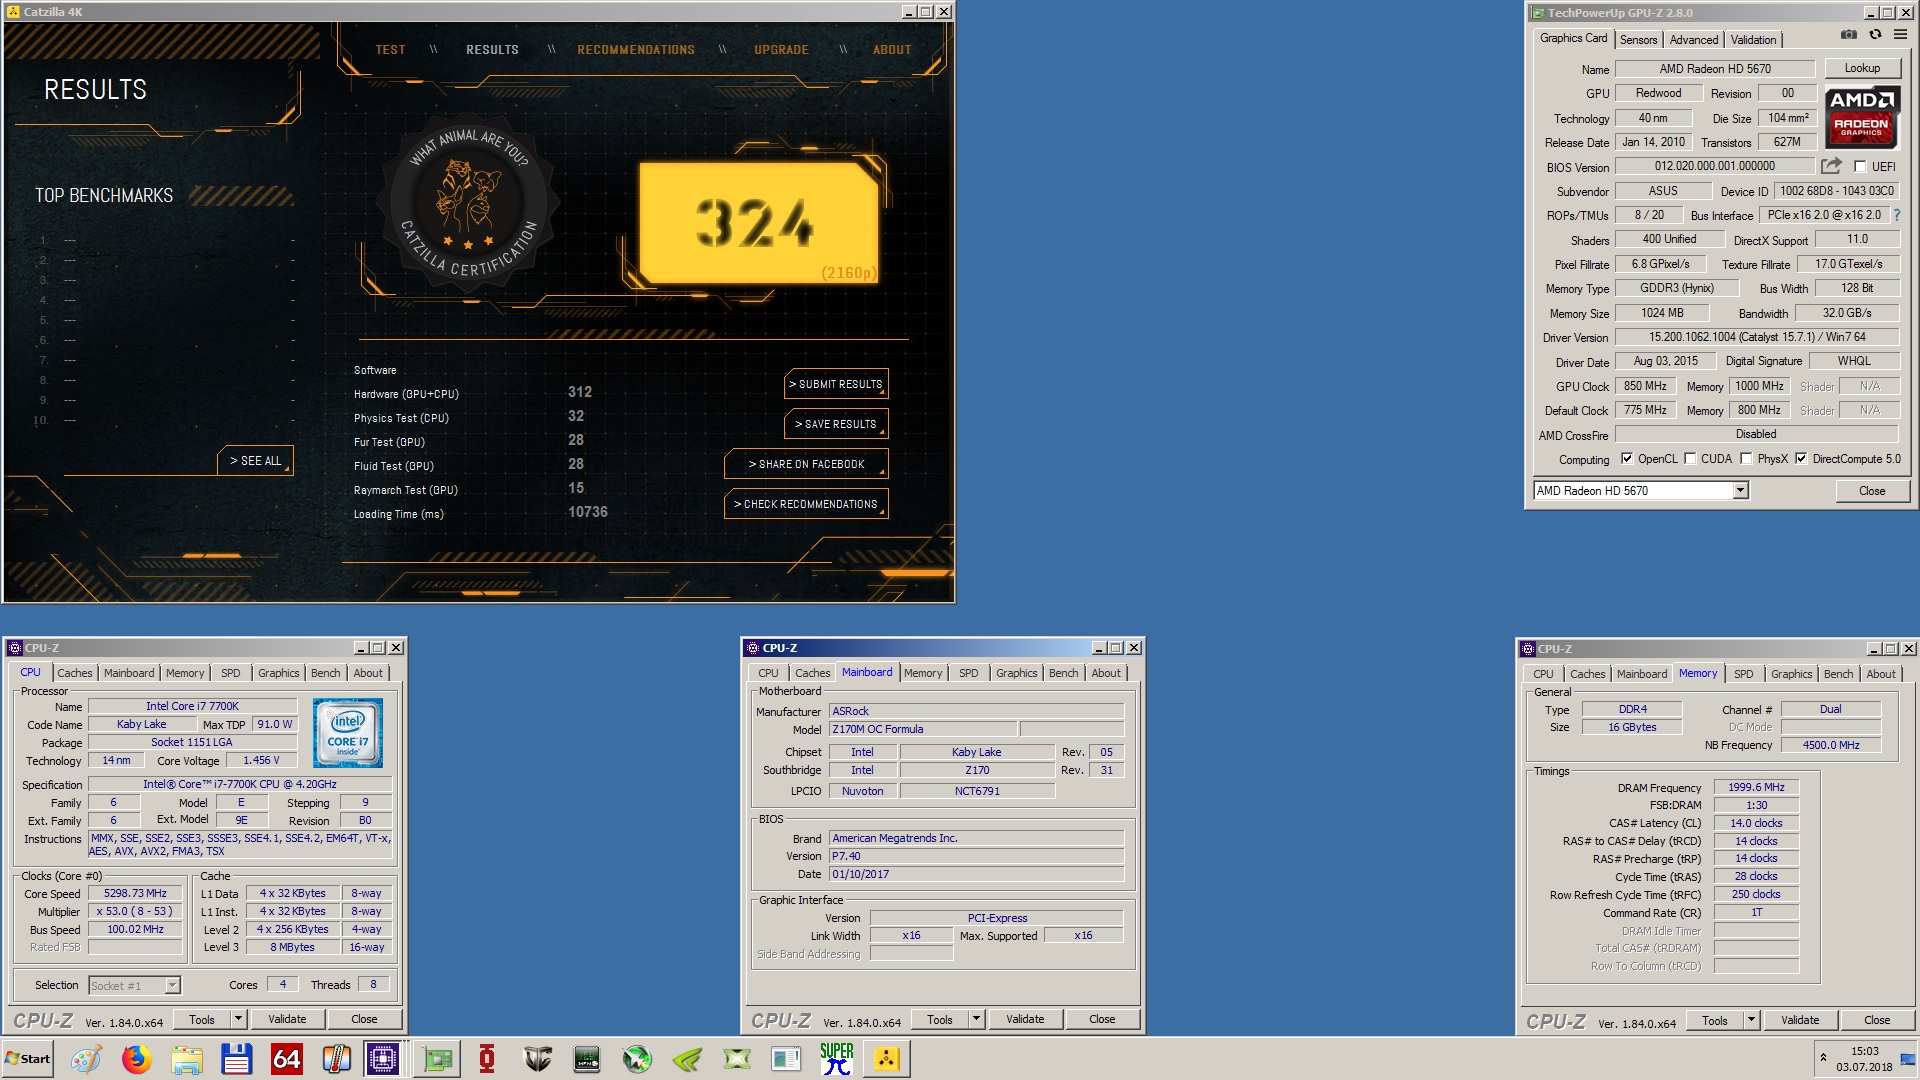This screenshot has width=1920, height=1080.
Task: Click the system clock showing 15:03
Action: [1864, 1051]
